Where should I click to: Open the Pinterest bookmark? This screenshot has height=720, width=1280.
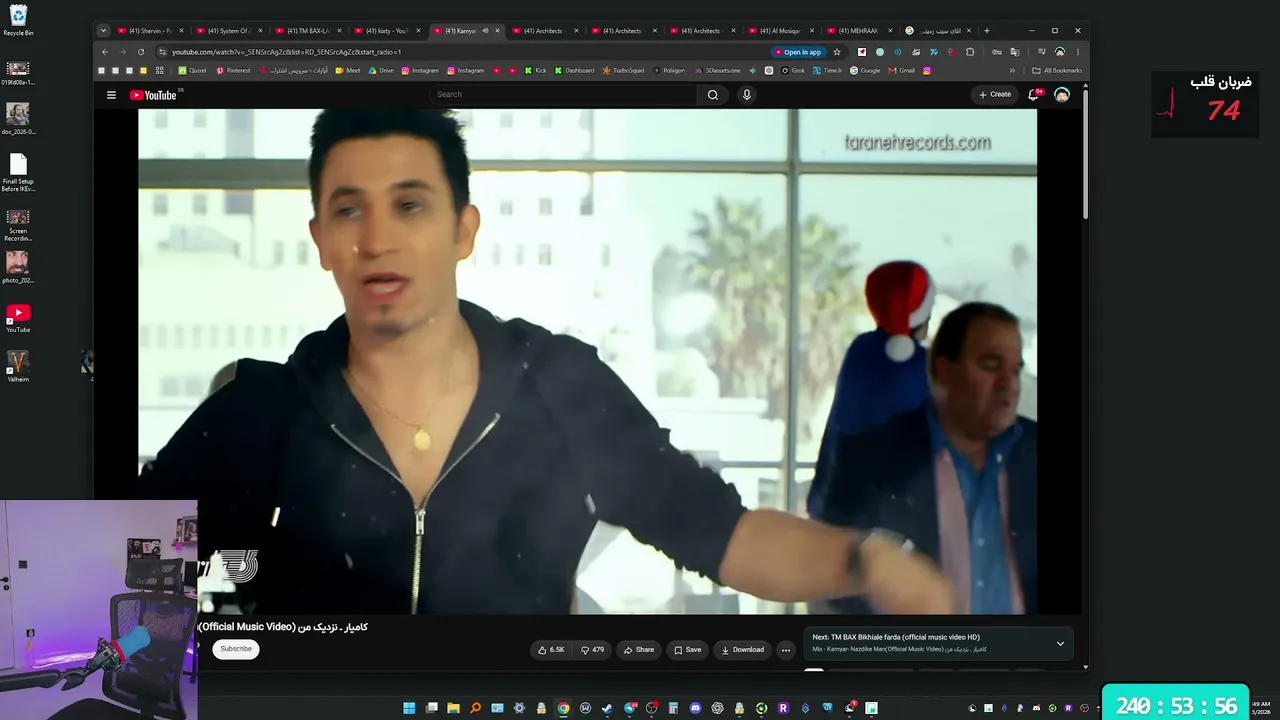(234, 71)
